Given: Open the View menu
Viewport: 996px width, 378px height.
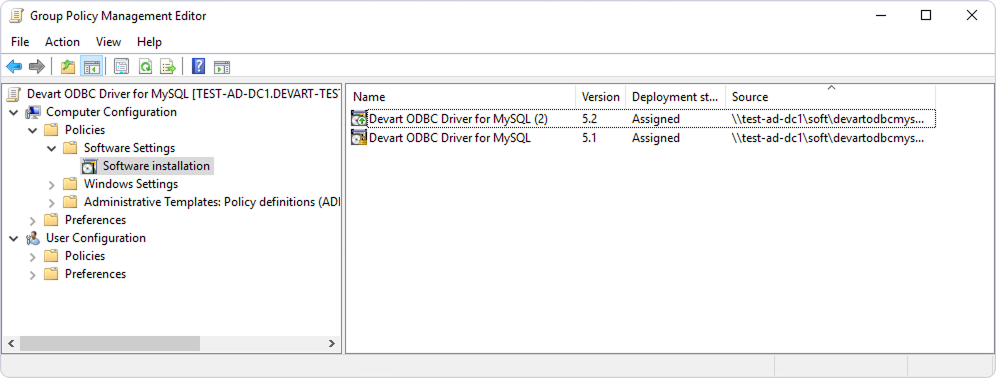Looking at the screenshot, I should click(x=108, y=42).
